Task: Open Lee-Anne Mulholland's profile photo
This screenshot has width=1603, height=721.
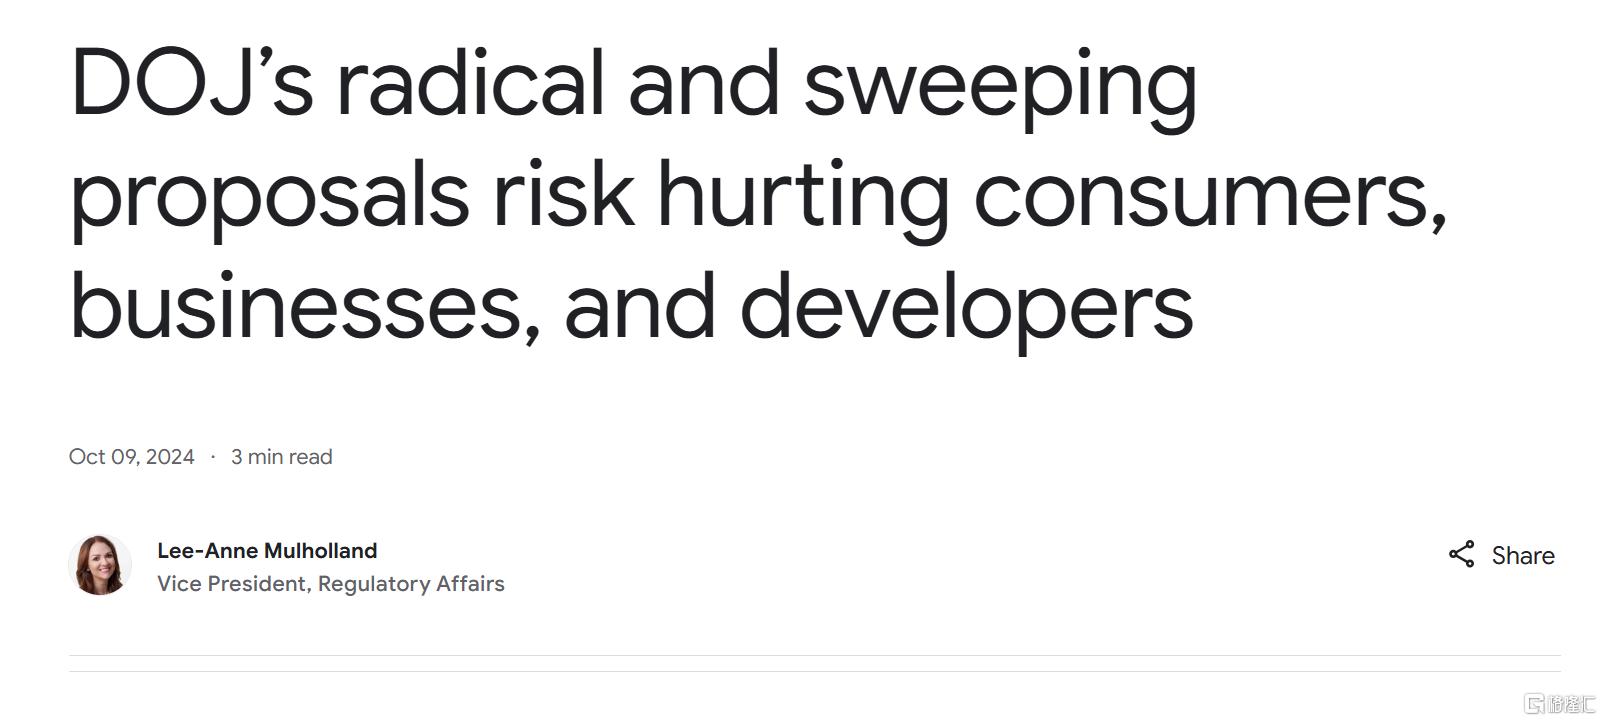Action: (100, 565)
